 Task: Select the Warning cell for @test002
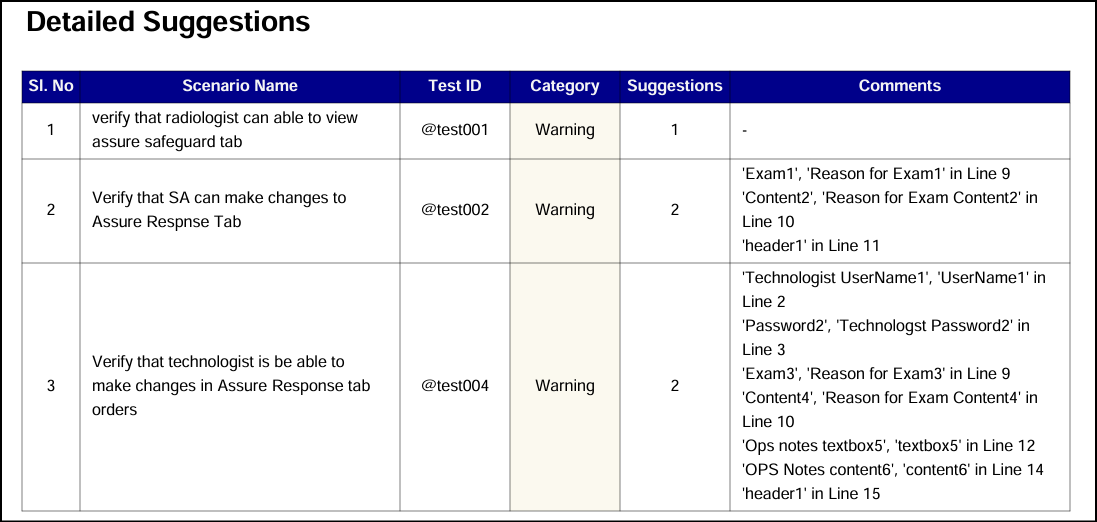pos(565,210)
